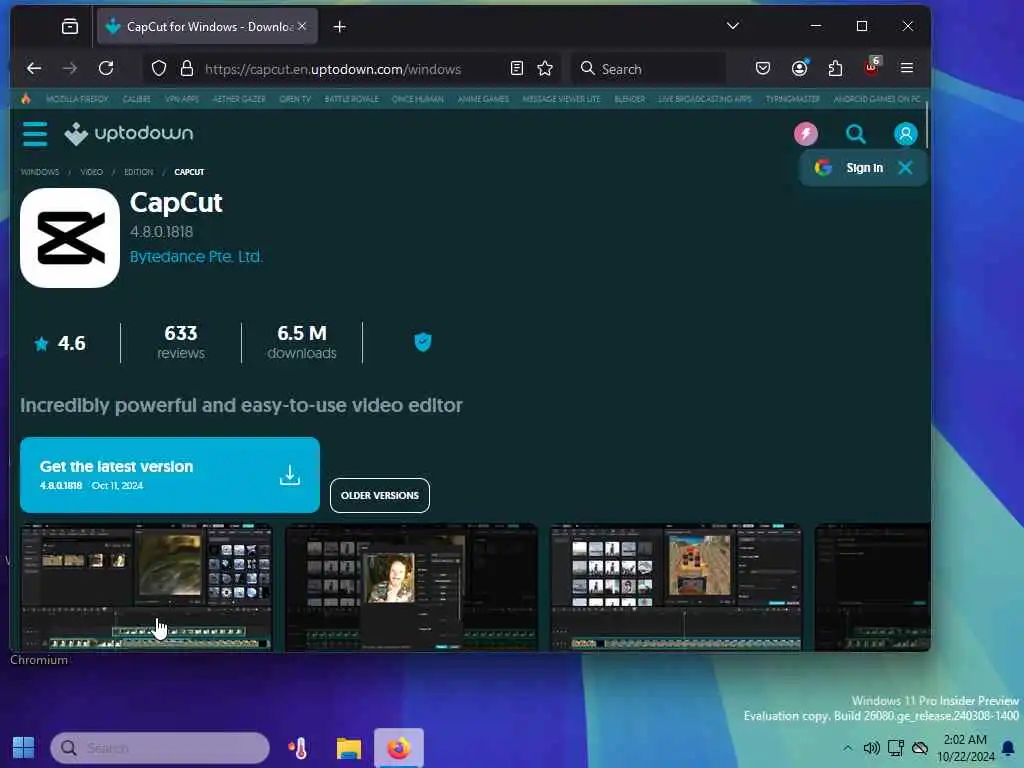This screenshot has height=768, width=1024.
Task: Open the TypingMaster shortcut link
Action: [792, 99]
